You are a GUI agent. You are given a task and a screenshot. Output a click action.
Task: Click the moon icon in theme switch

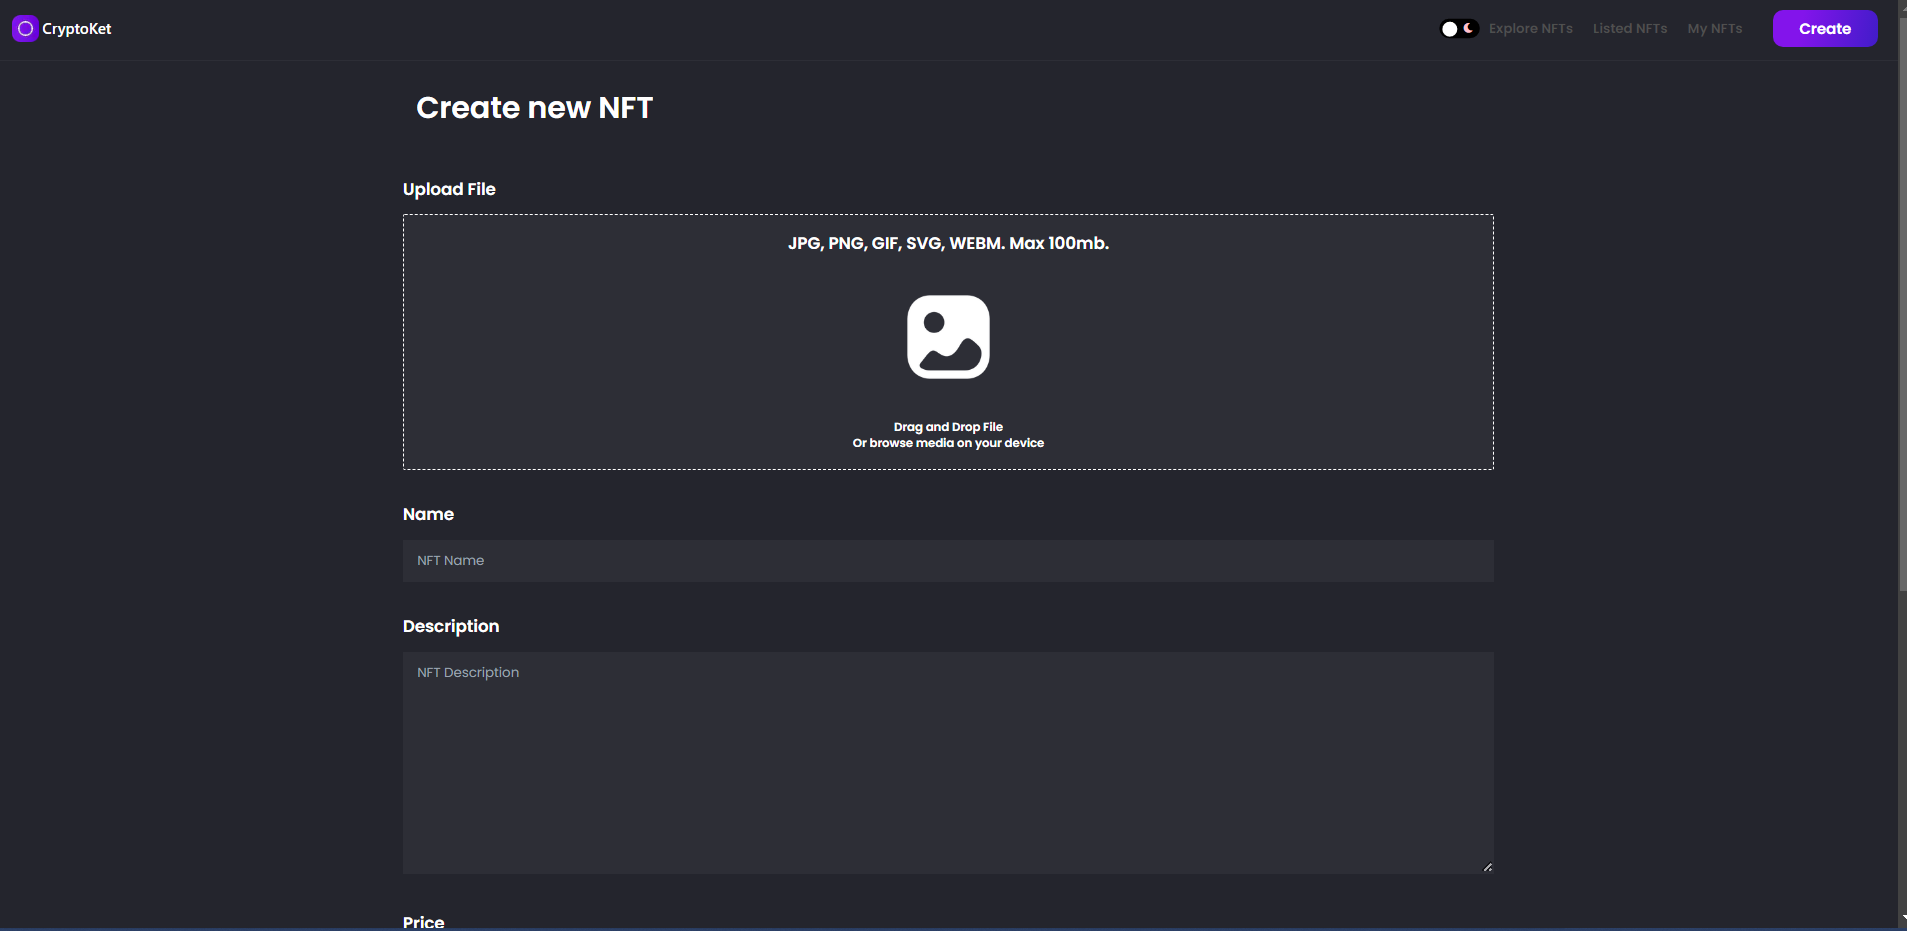pos(1469,28)
